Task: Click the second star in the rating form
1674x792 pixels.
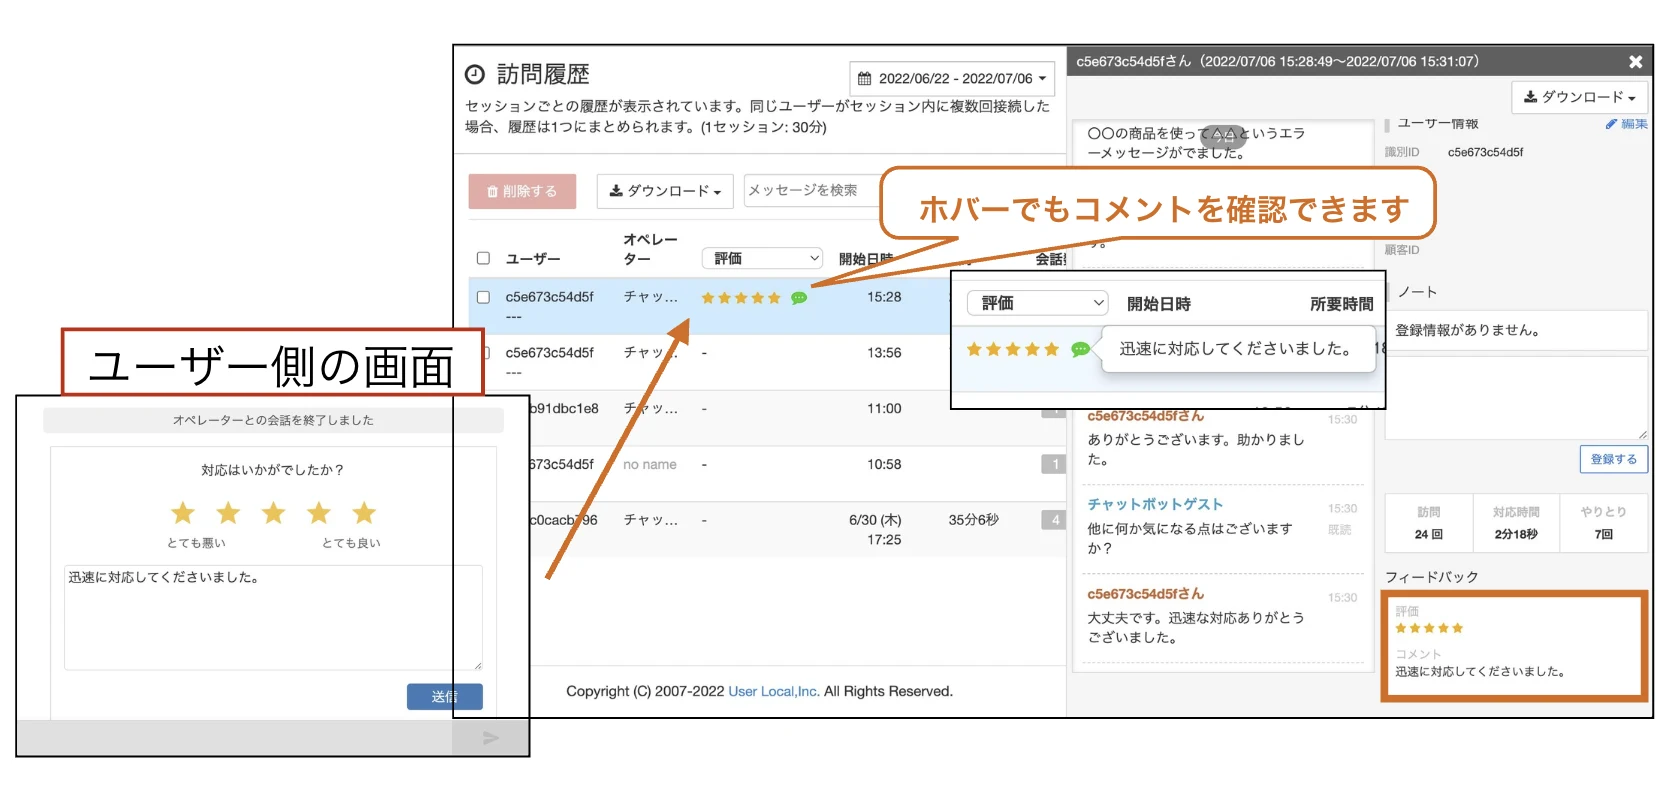Action: coord(228,513)
